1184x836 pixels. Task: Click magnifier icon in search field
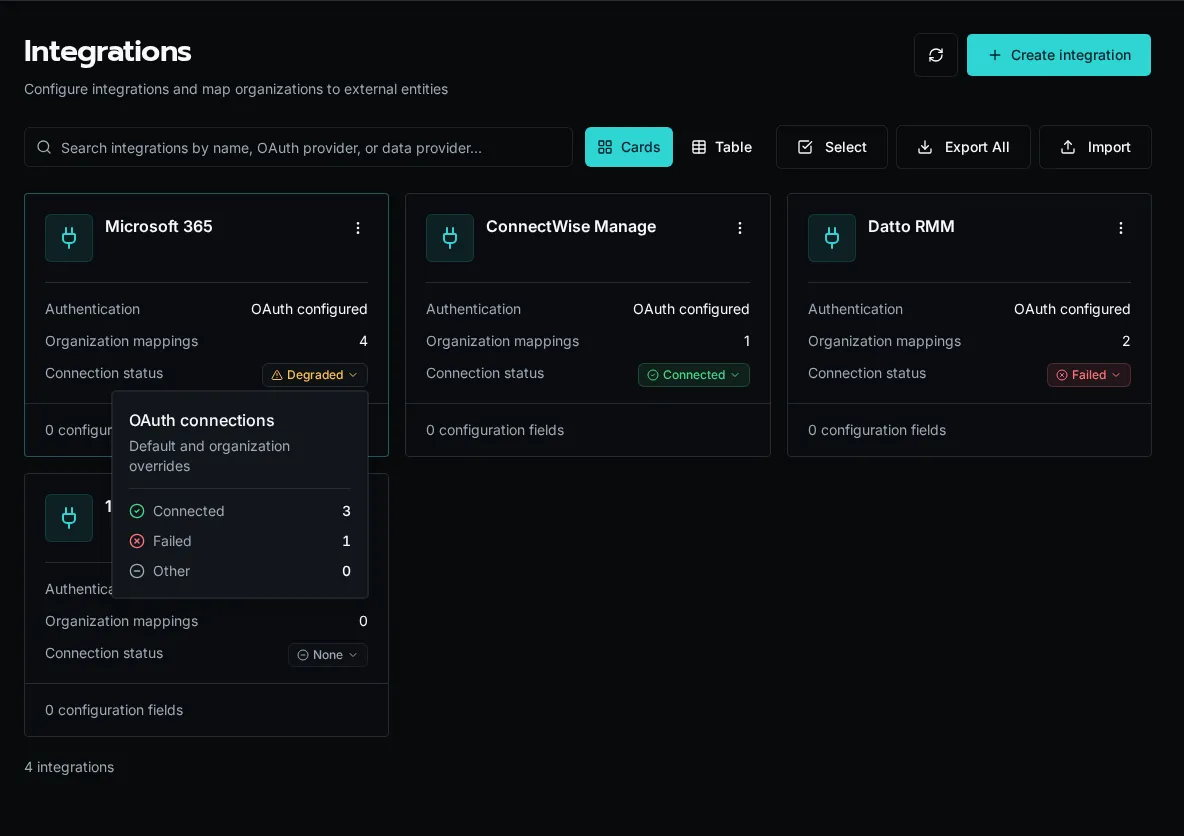pos(44,147)
